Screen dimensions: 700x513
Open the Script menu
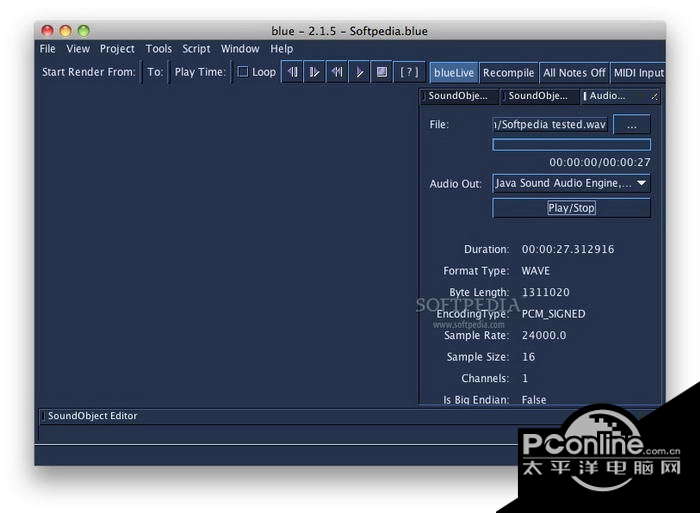[x=196, y=49]
